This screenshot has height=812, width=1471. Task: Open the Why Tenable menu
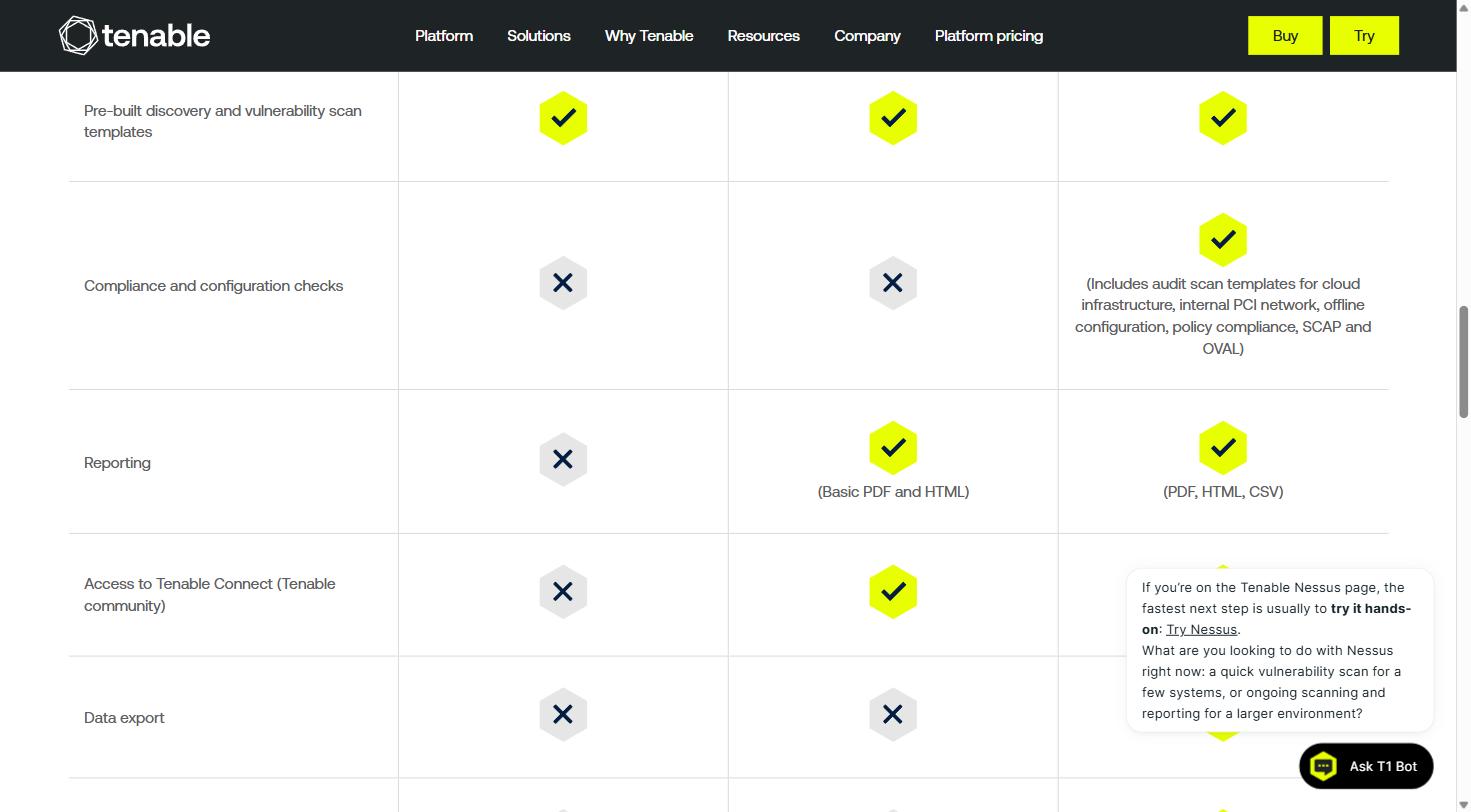coord(649,36)
